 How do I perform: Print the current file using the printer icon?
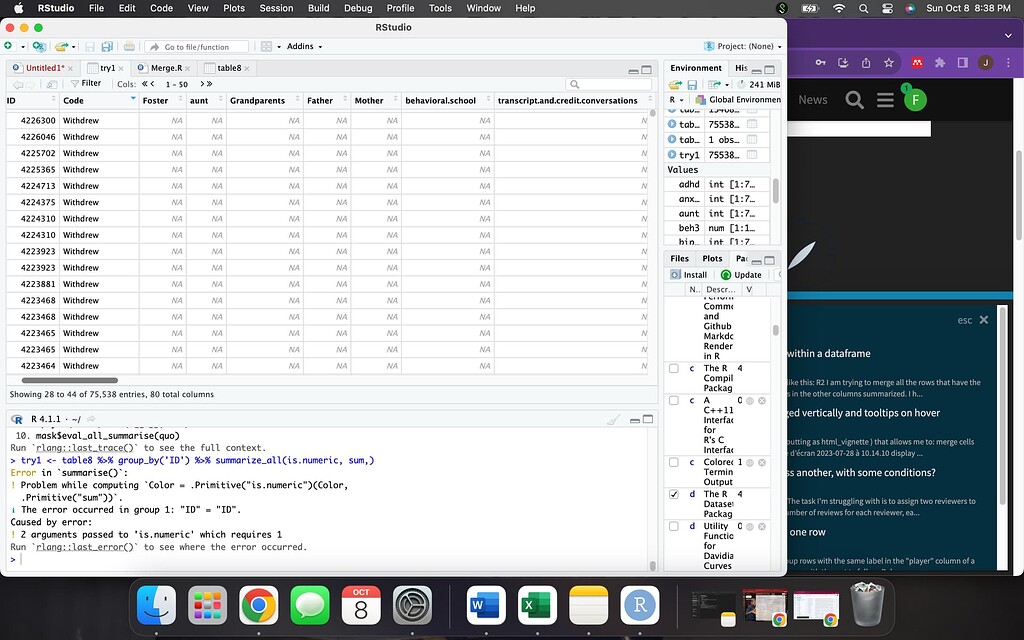point(130,46)
